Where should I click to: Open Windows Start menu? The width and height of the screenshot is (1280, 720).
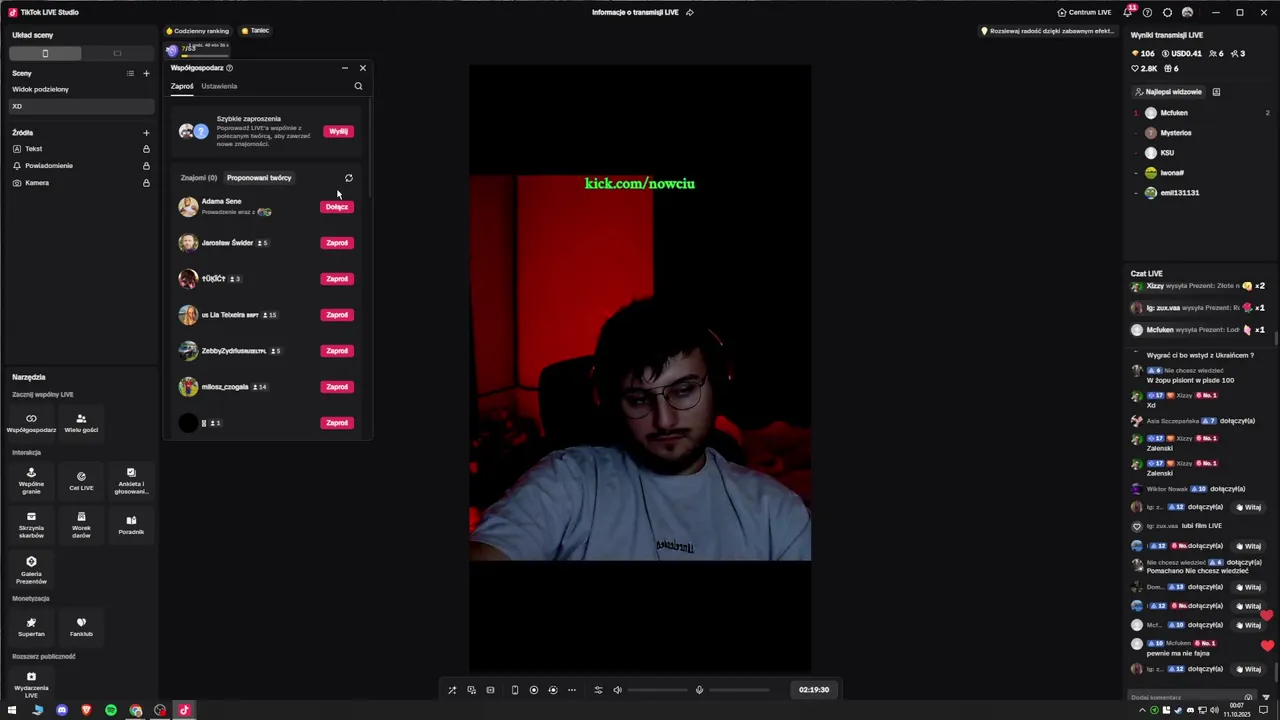click(12, 710)
